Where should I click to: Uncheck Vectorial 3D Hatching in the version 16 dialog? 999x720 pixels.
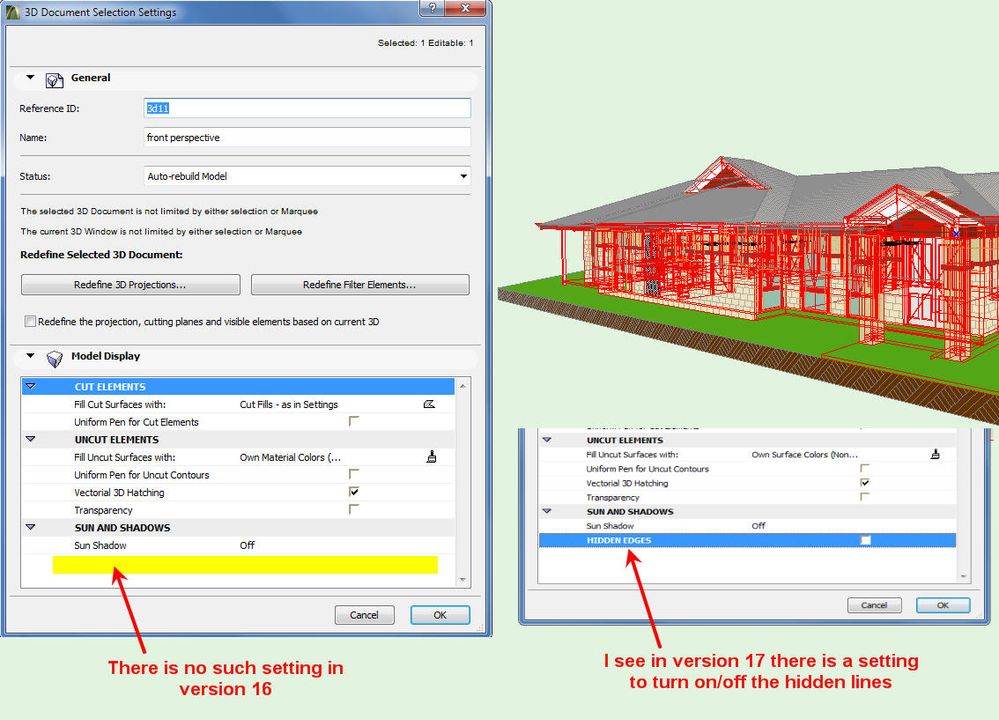coord(354,492)
